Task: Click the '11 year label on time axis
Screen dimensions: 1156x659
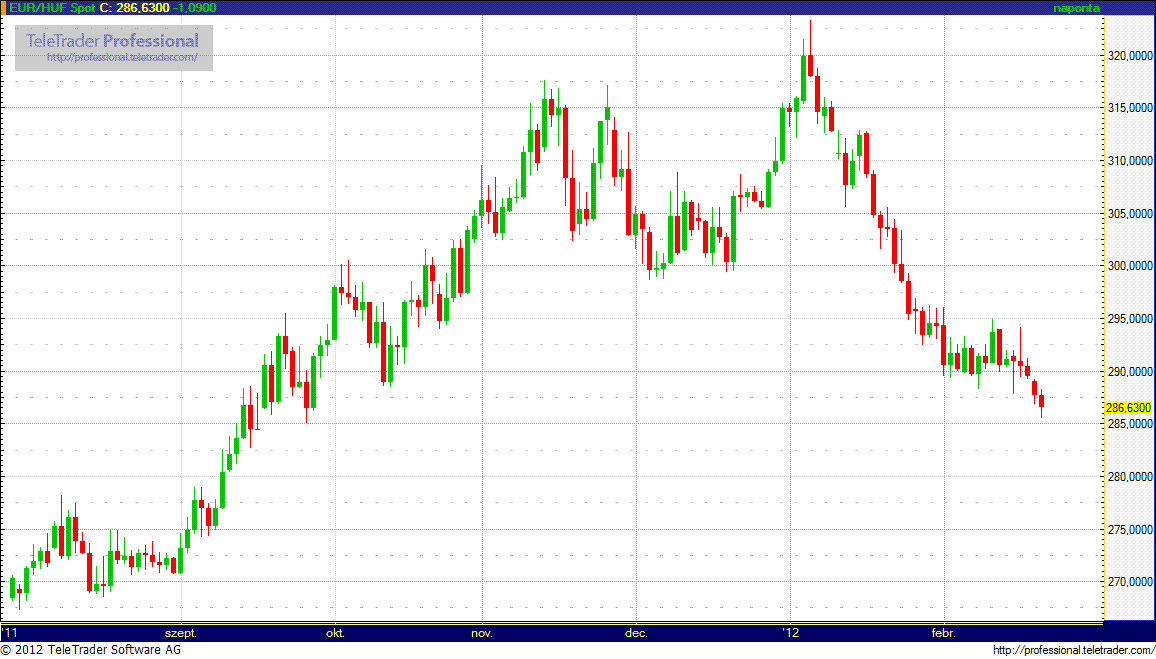Action: (x=10, y=632)
